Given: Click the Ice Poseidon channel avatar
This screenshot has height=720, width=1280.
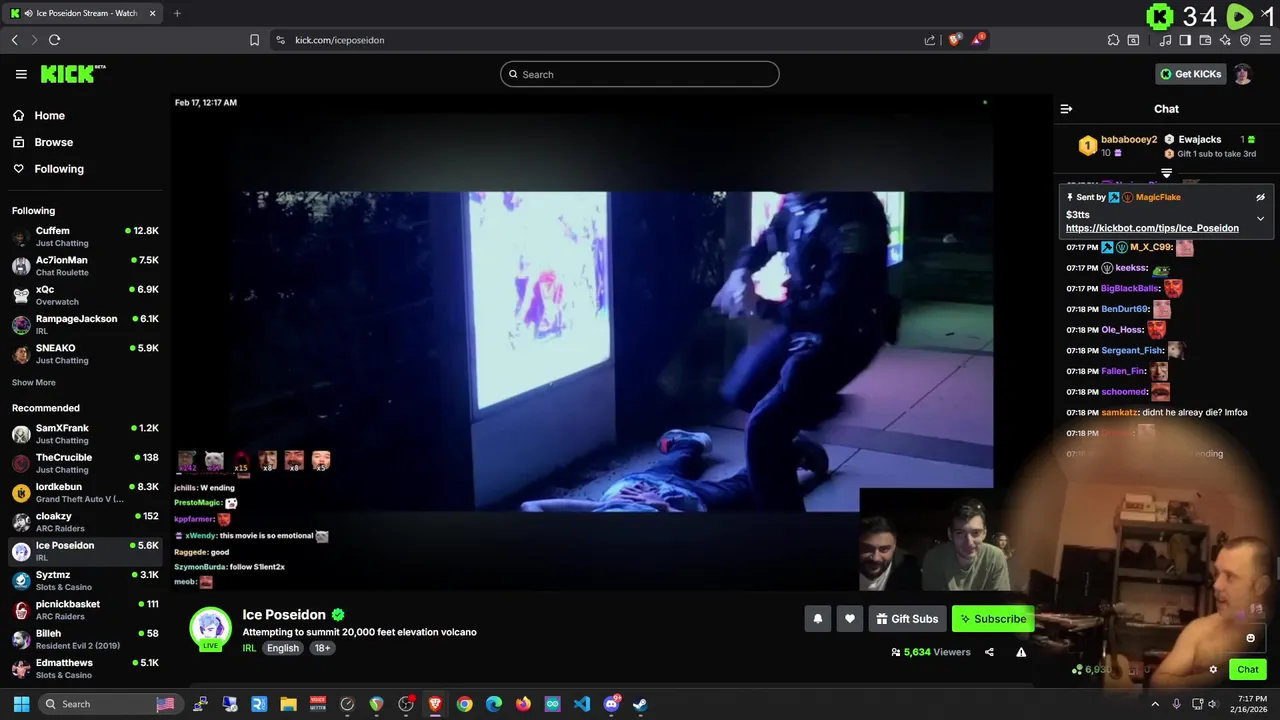Looking at the screenshot, I should tap(210, 627).
